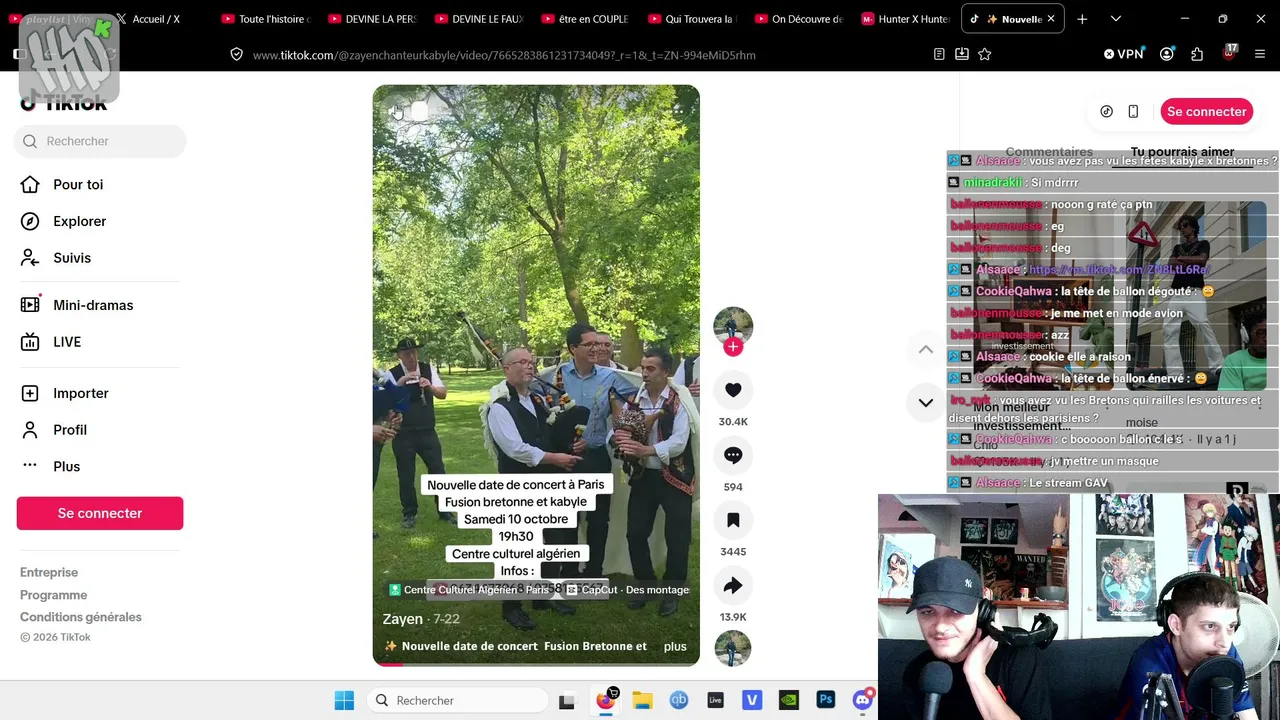The image size is (1280, 720).
Task: Click the red Se connecter sidebar button
Action: click(100, 513)
